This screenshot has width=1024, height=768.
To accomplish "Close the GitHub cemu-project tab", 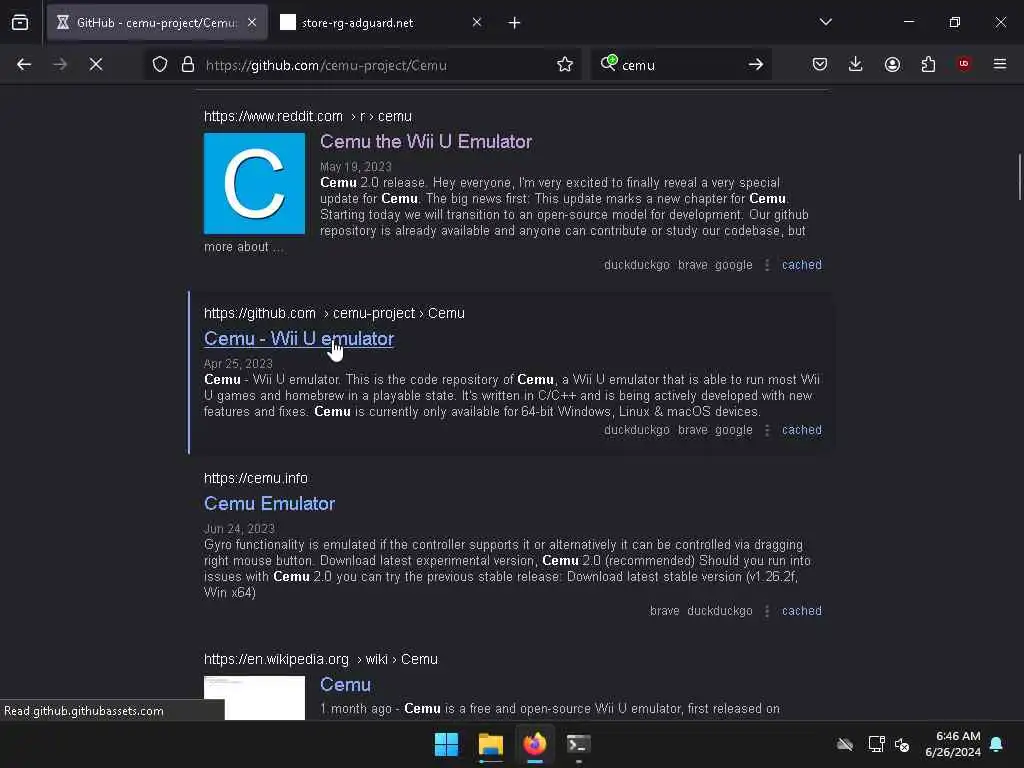I will [252, 22].
